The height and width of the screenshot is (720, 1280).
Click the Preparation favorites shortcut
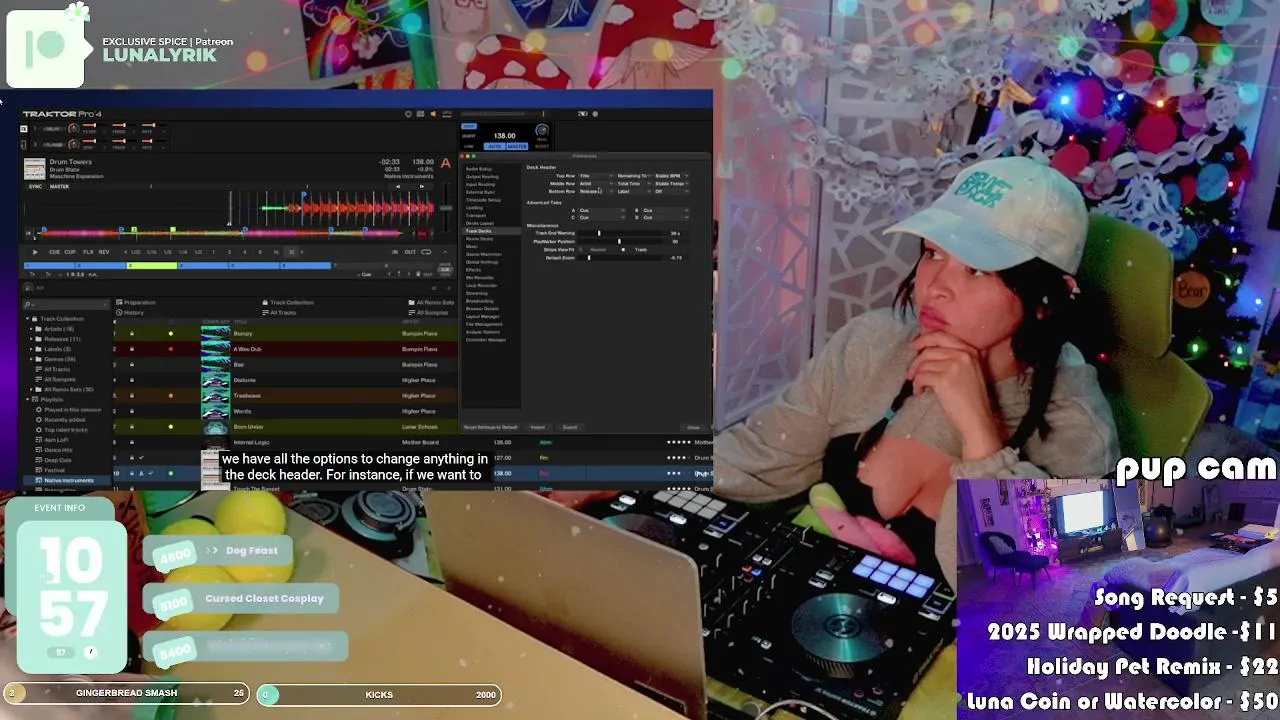coord(136,302)
